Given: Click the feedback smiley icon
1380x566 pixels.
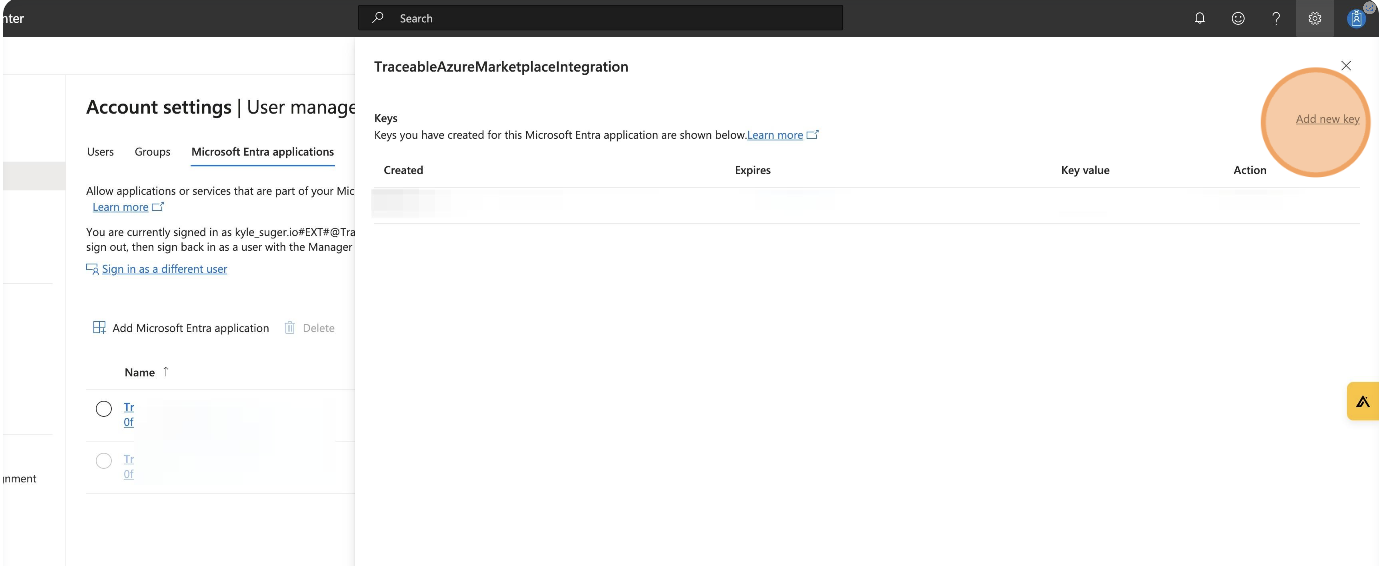Looking at the screenshot, I should click(1238, 18).
